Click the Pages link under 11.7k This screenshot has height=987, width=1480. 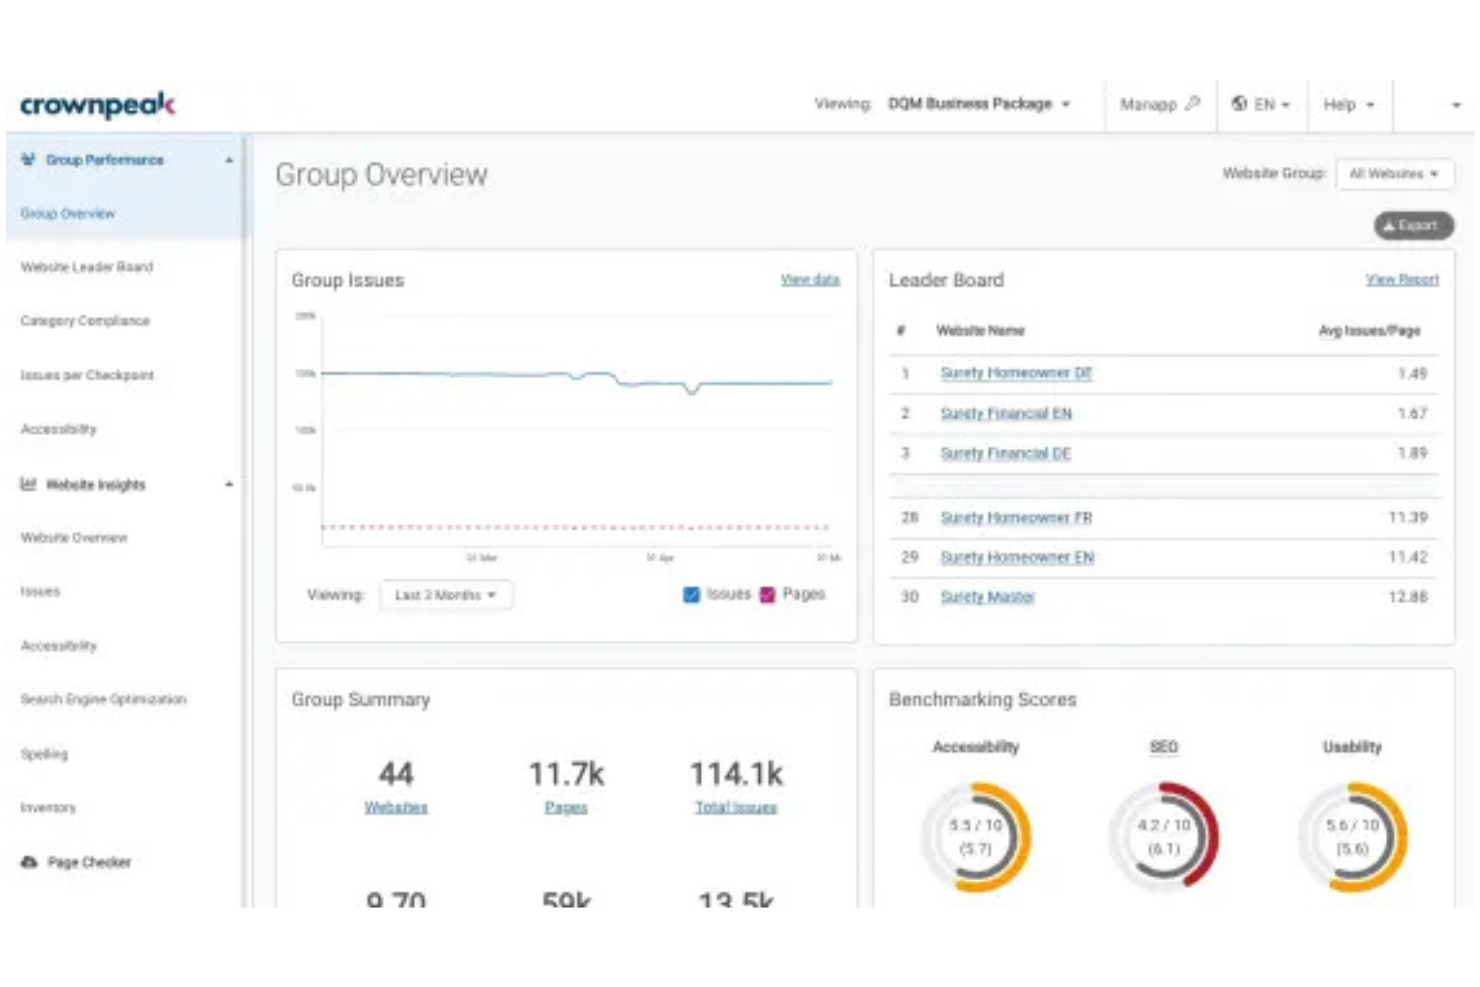click(566, 807)
